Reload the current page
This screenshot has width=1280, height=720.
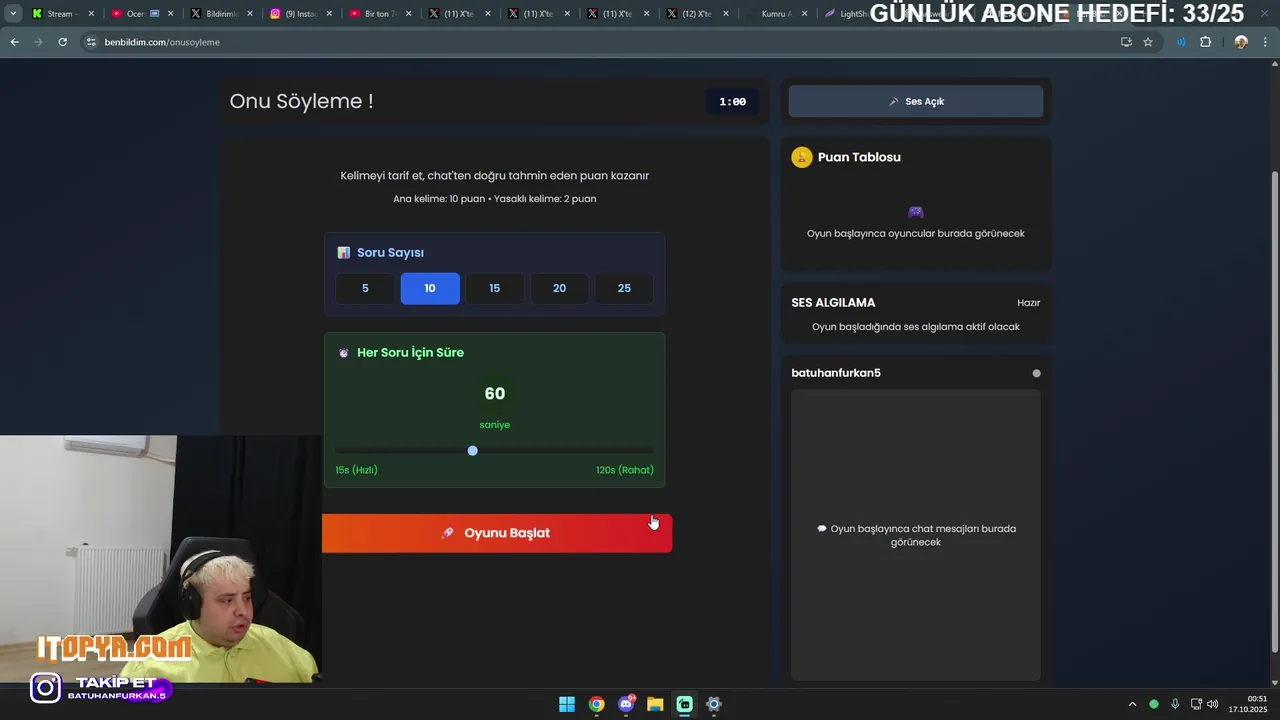pyautogui.click(x=62, y=42)
